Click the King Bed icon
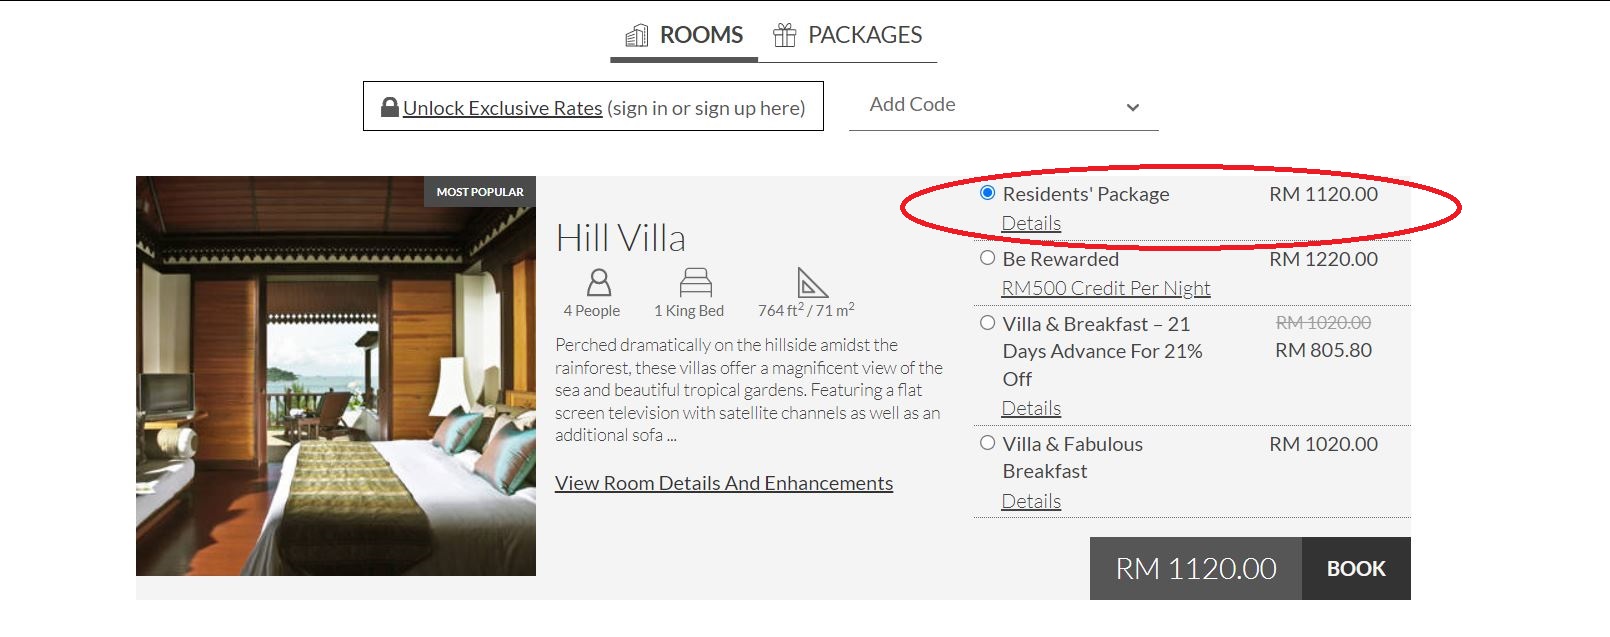1610x637 pixels. [x=695, y=282]
